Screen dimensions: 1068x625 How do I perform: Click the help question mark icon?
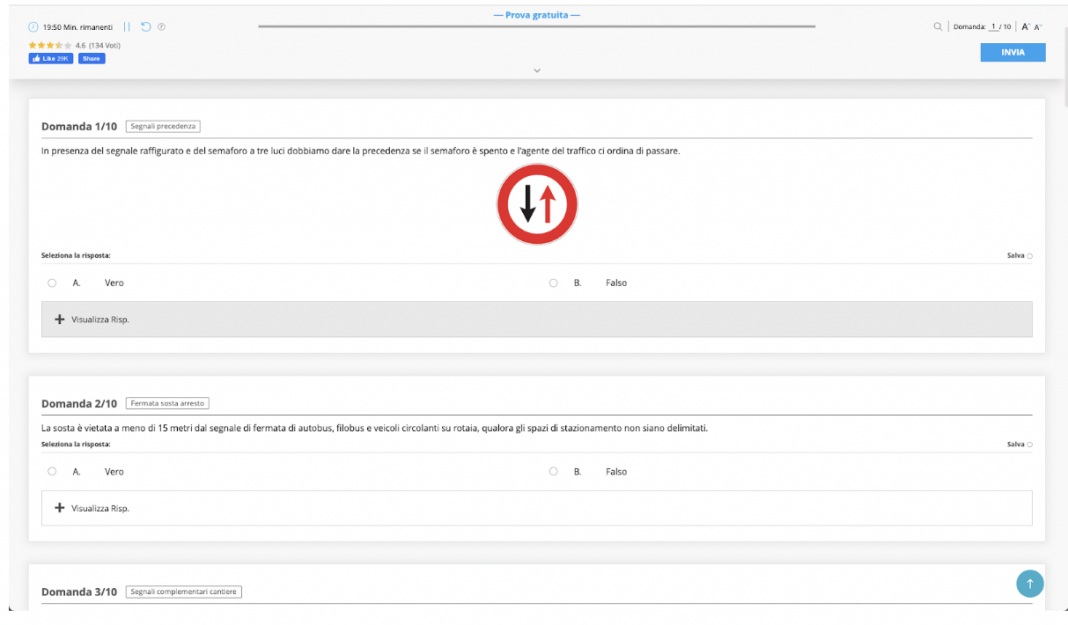(161, 27)
